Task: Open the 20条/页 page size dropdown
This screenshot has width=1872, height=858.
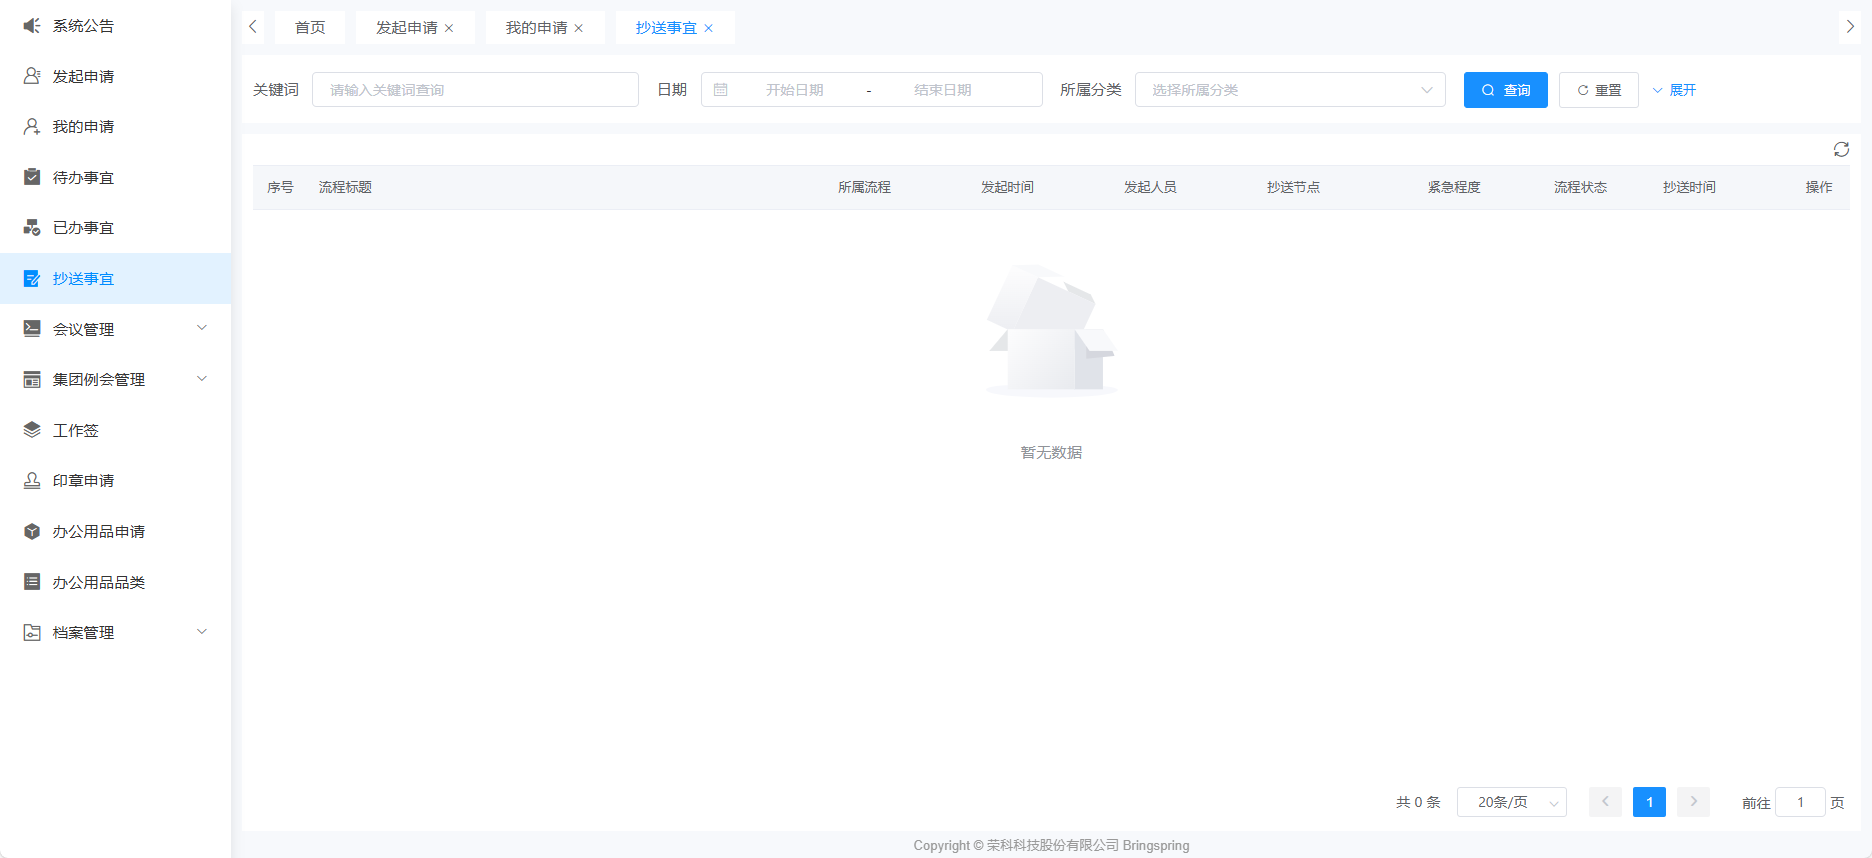Action: tap(1511, 802)
